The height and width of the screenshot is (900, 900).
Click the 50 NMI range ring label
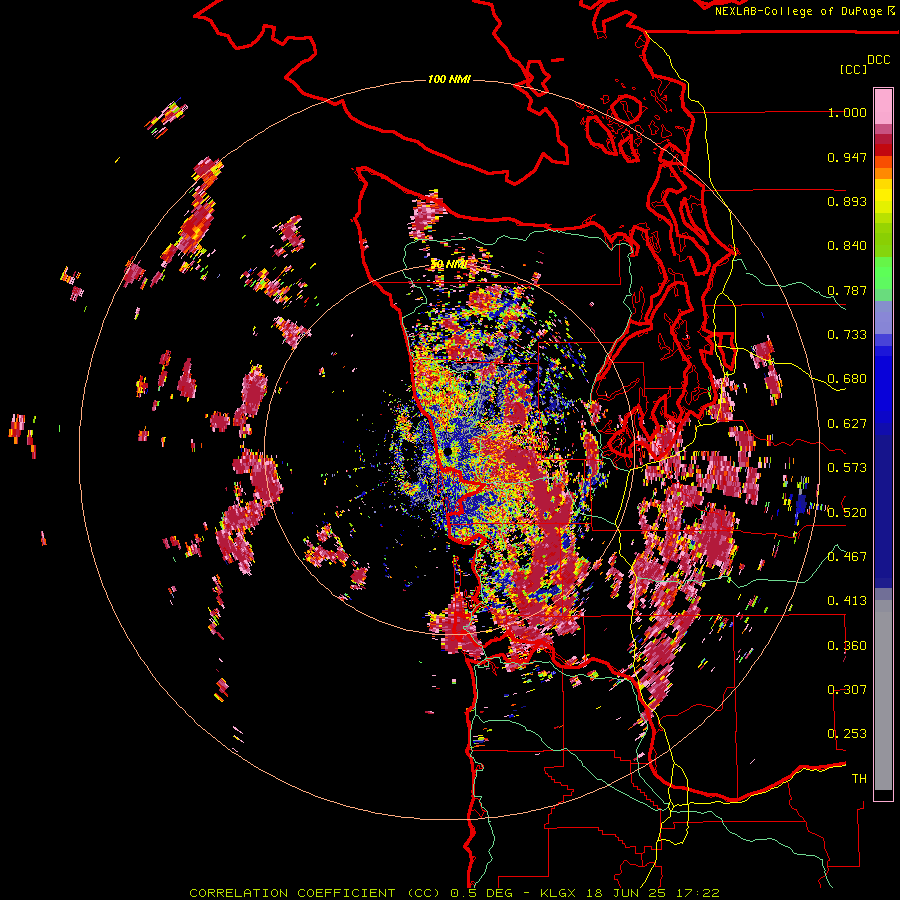pyautogui.click(x=448, y=265)
